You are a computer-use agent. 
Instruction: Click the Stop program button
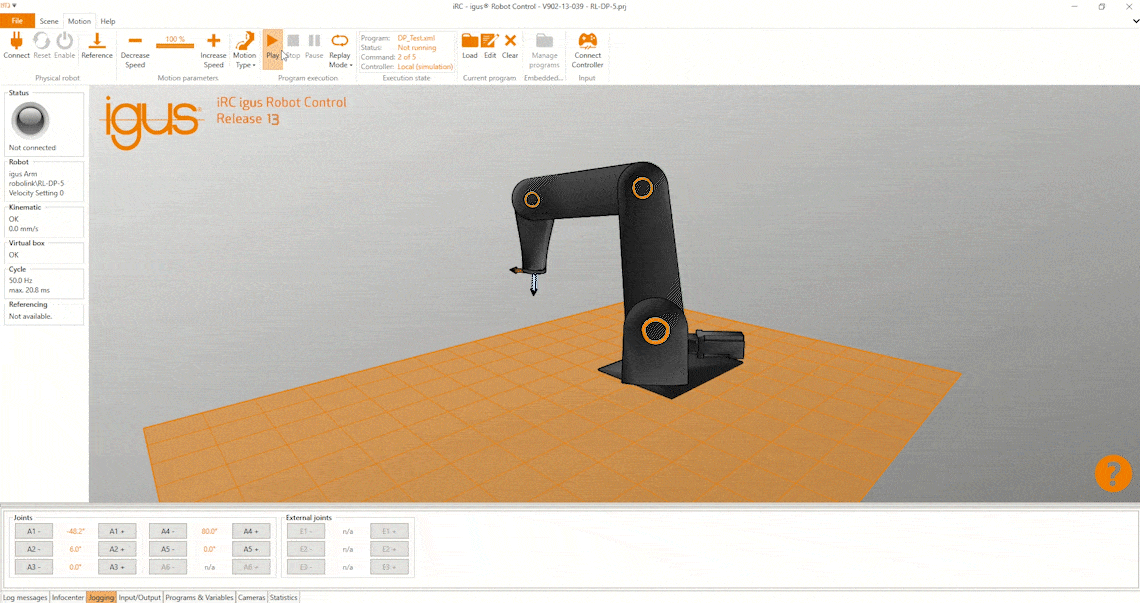(x=293, y=45)
